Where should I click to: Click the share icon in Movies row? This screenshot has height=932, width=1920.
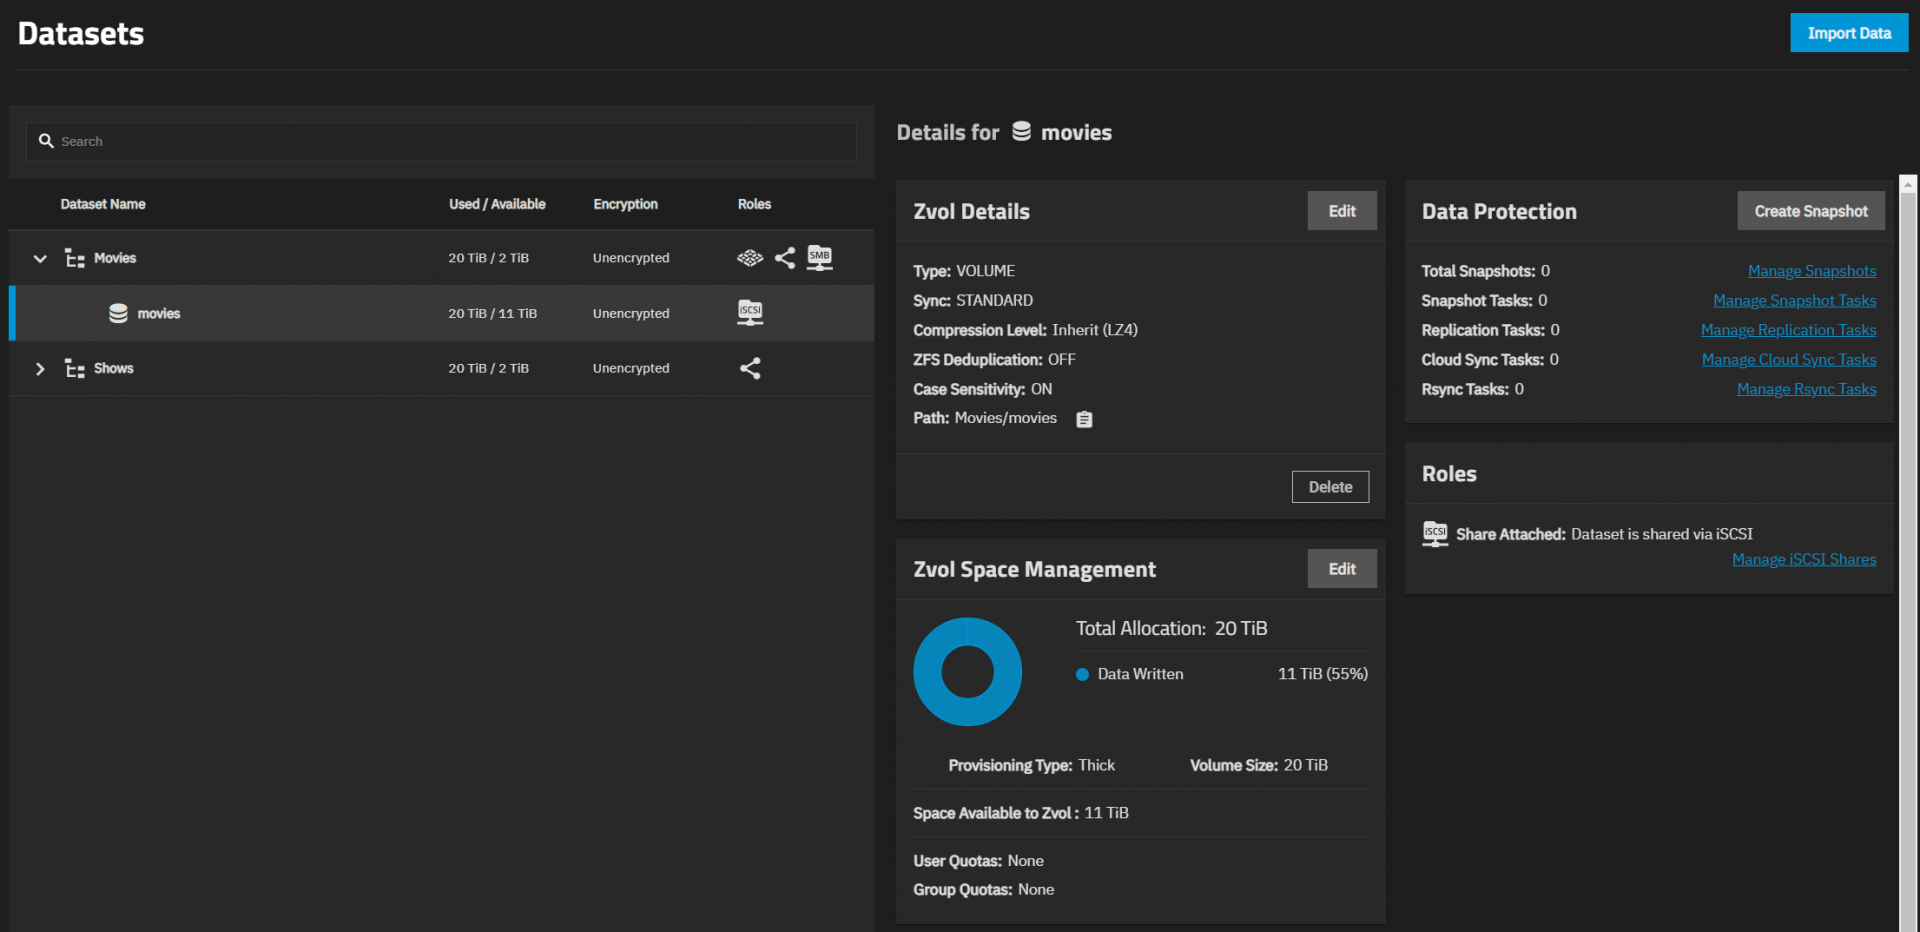[x=785, y=258]
